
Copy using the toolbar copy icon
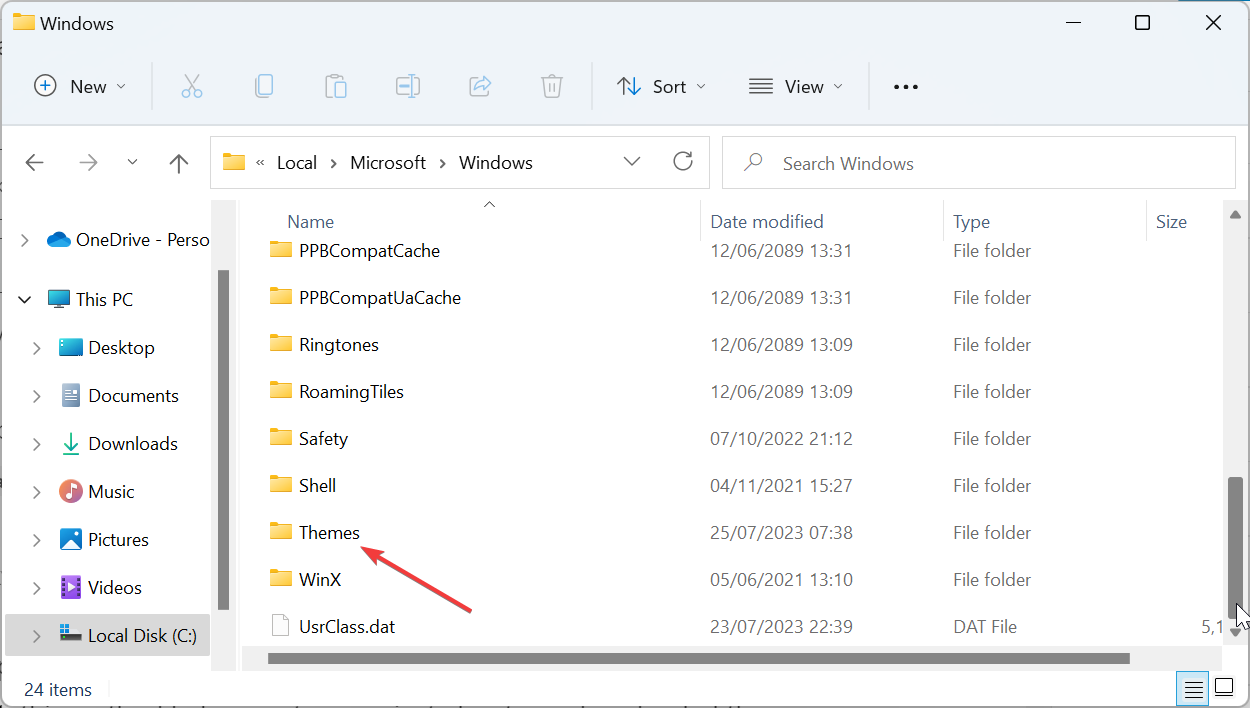pyautogui.click(x=264, y=86)
